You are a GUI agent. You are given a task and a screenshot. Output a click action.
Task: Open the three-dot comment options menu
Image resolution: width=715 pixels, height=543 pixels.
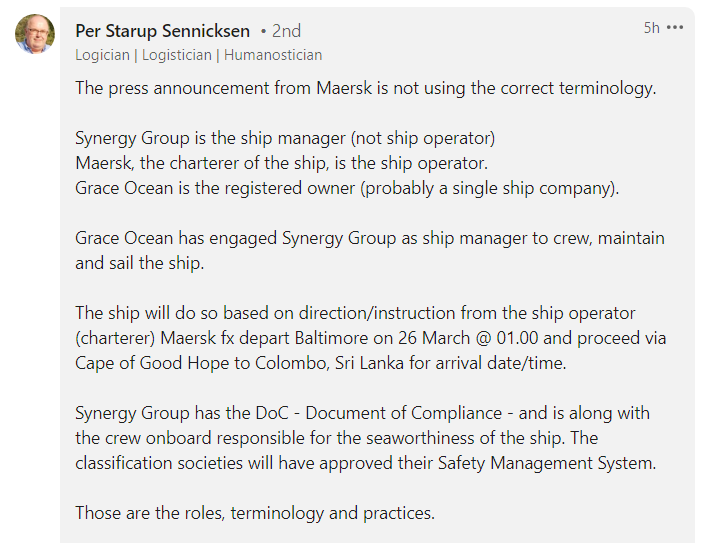[675, 28]
